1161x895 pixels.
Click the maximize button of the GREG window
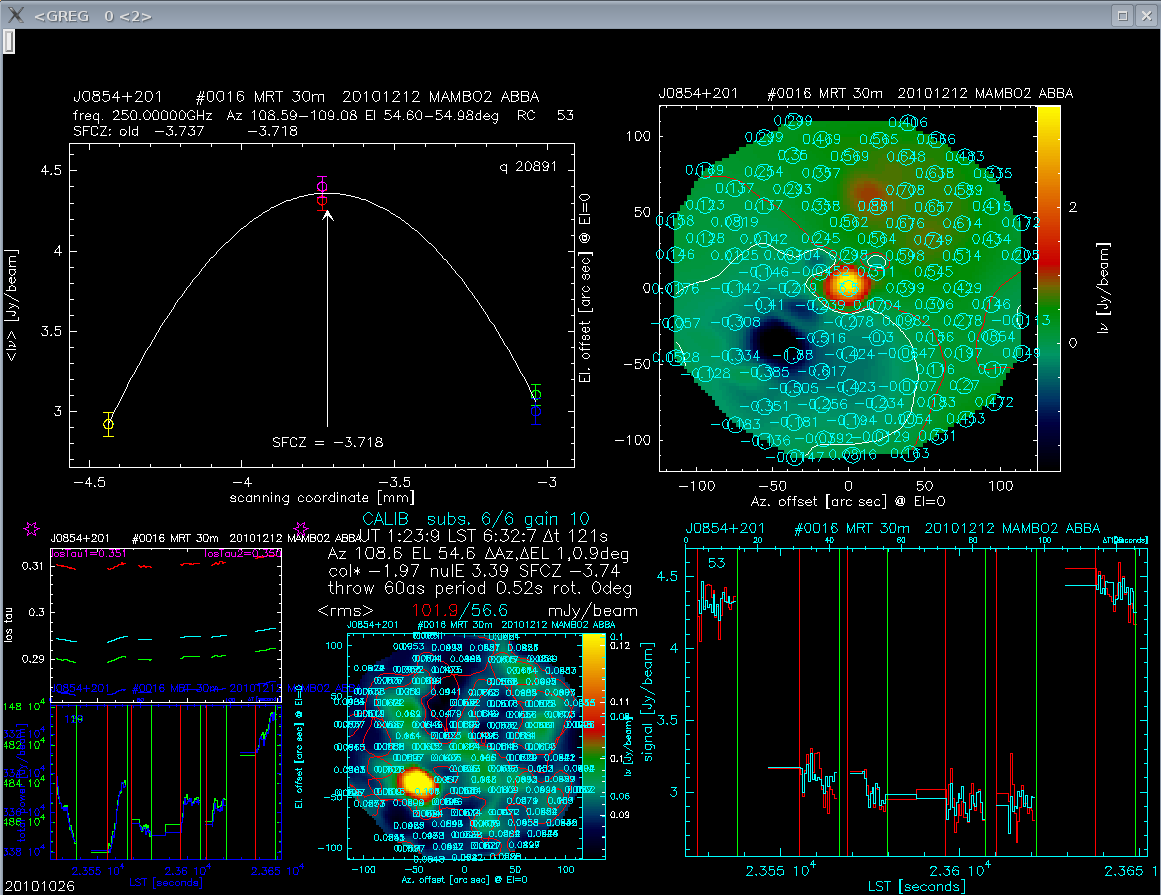(1123, 15)
